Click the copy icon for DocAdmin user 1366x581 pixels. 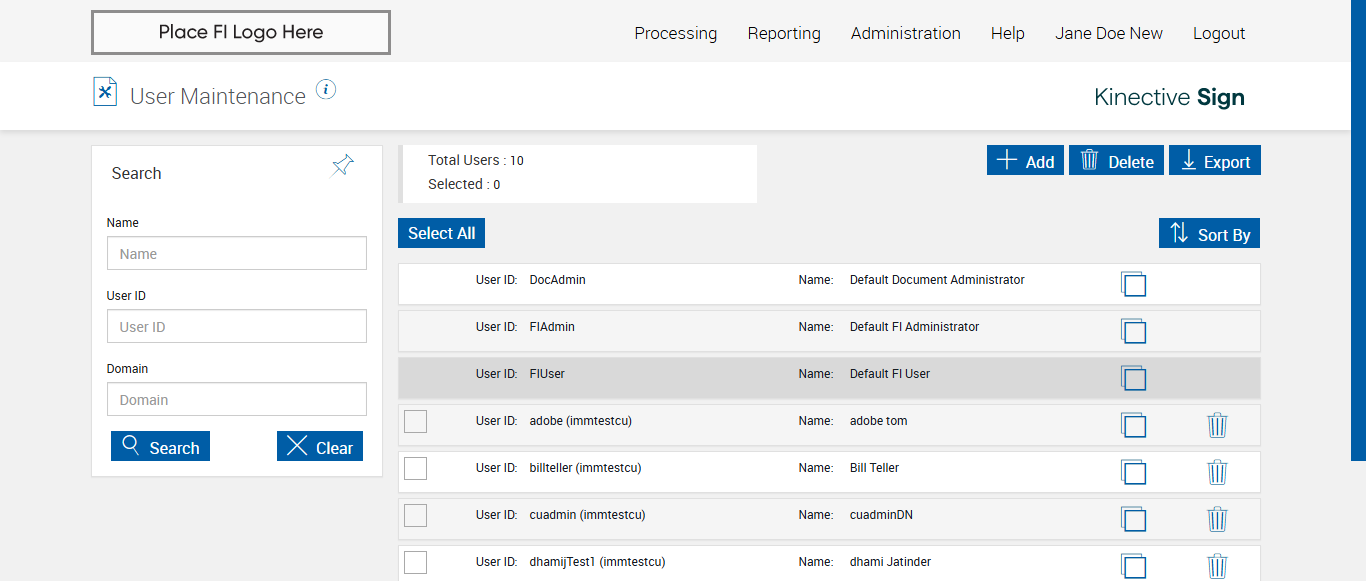coord(1133,284)
